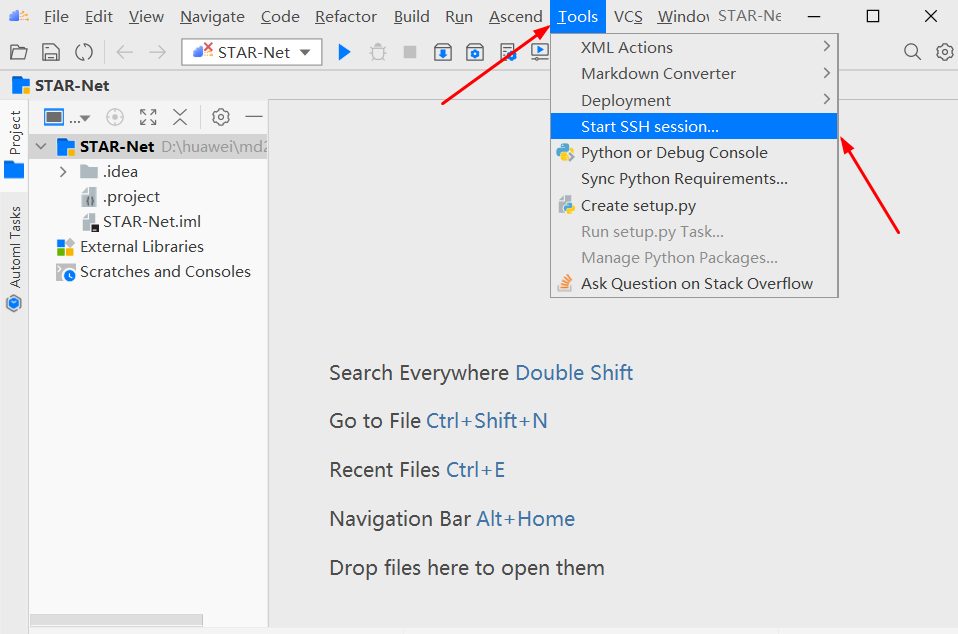Open the Ascend menu
The width and height of the screenshot is (958, 634).
click(x=516, y=16)
